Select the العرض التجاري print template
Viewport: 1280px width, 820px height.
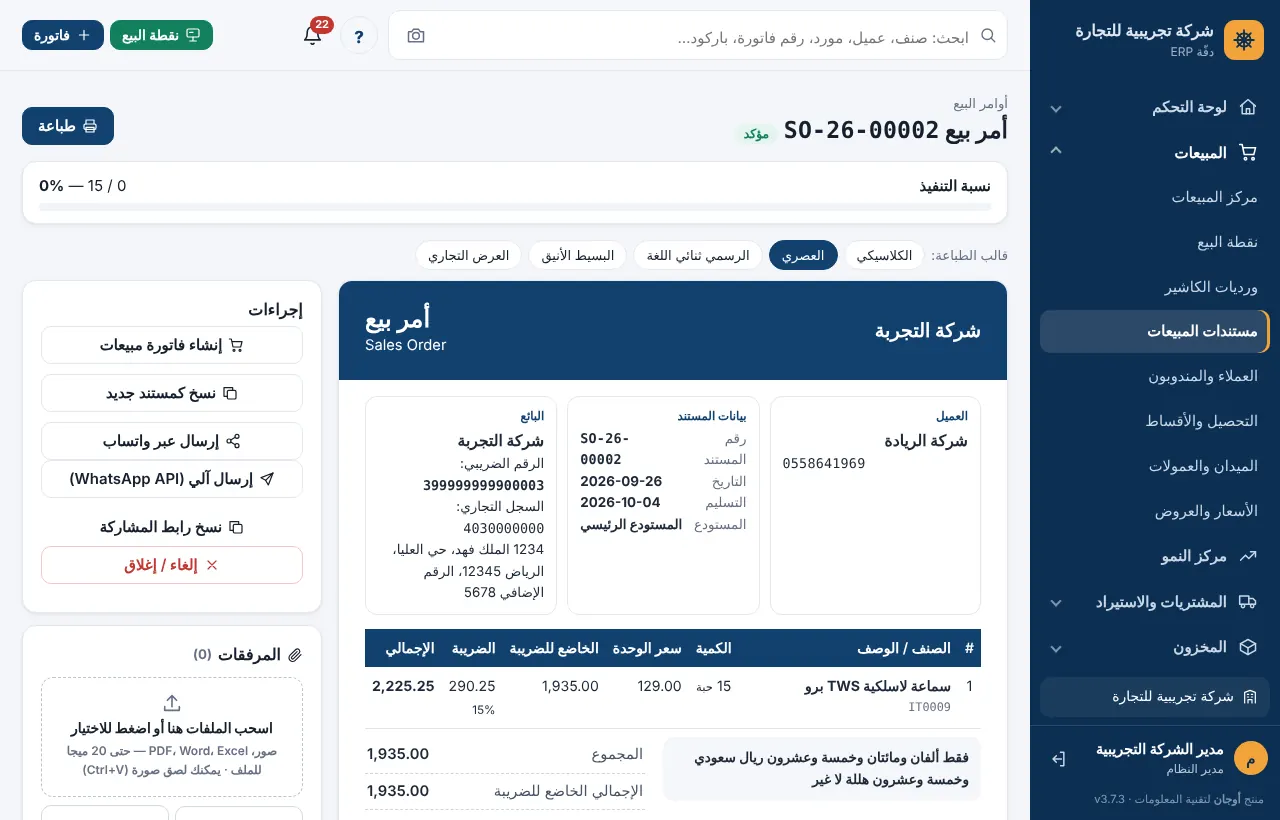469,255
